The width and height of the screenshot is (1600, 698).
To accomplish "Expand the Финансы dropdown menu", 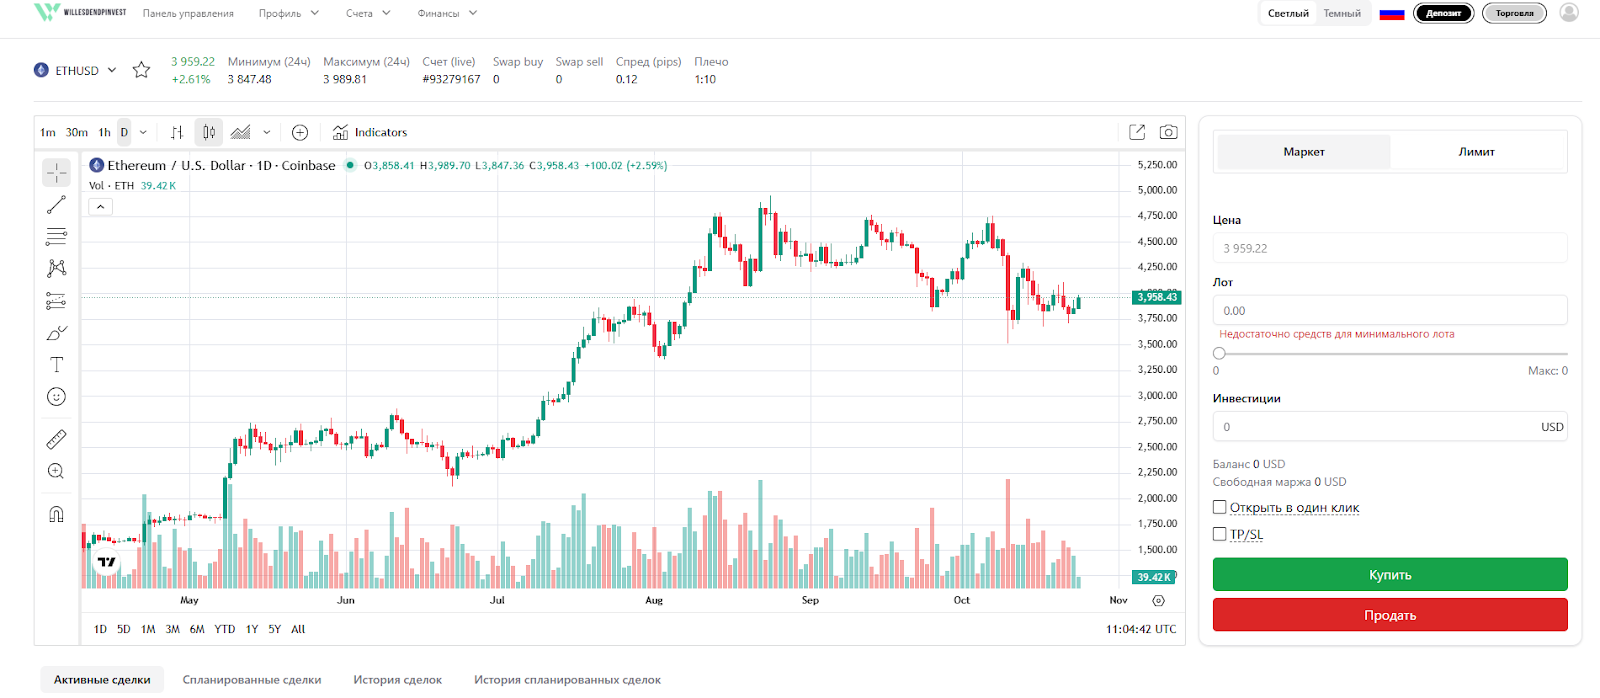I will coord(447,14).
